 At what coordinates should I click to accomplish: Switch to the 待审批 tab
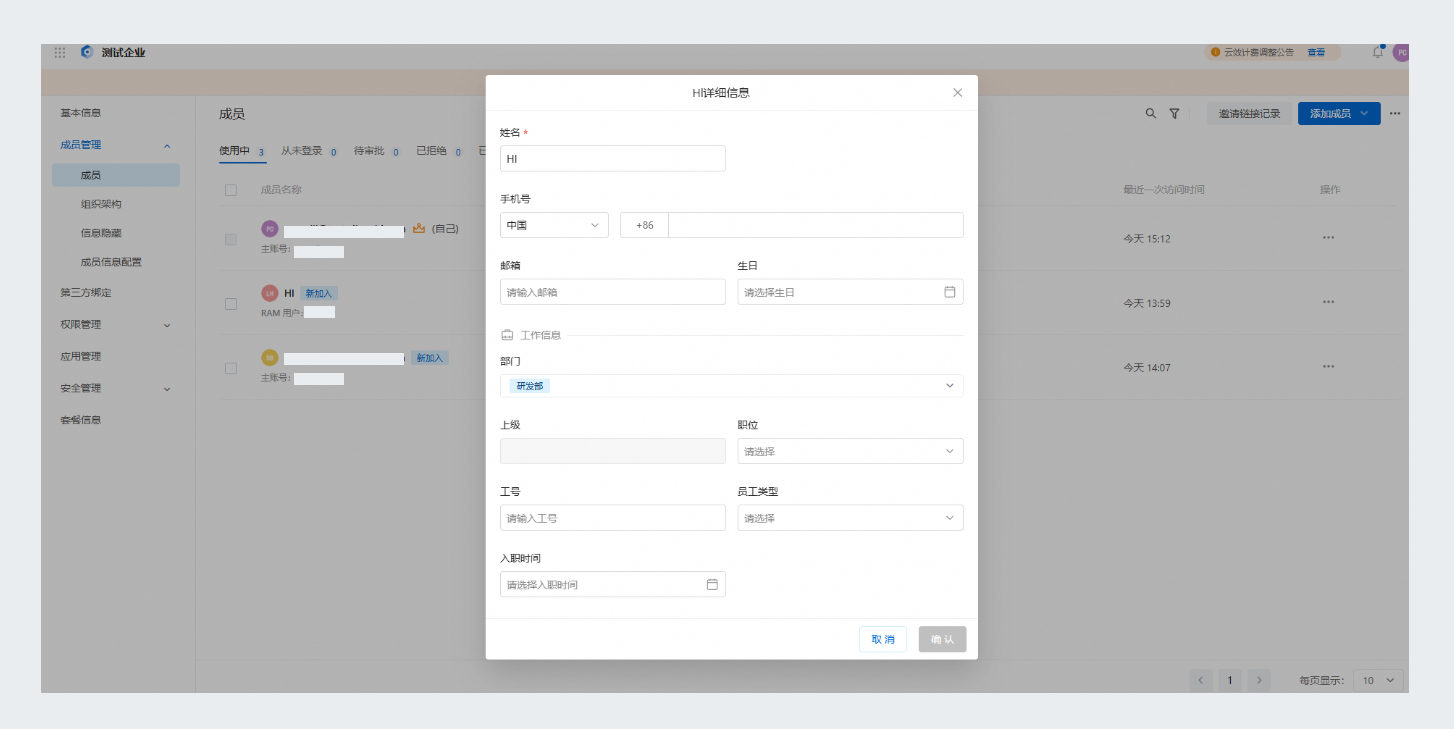pyautogui.click(x=377, y=151)
